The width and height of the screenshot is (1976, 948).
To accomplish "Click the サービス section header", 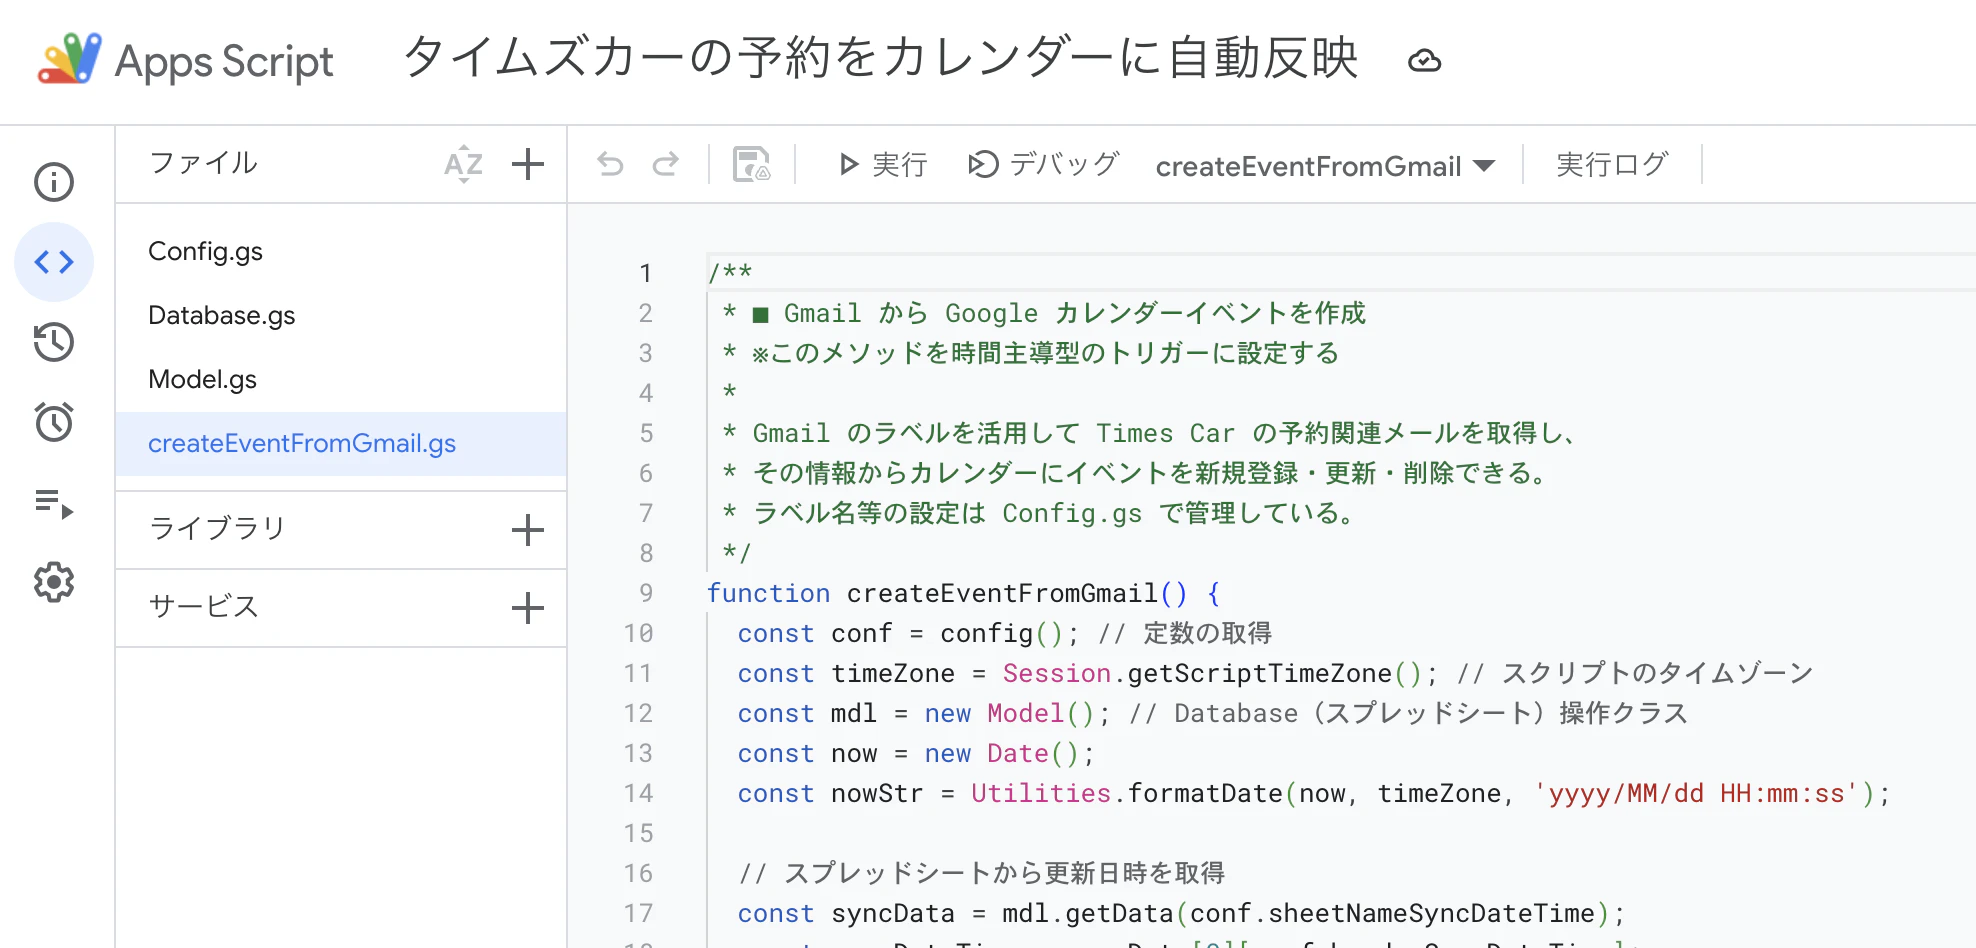I will point(203,606).
